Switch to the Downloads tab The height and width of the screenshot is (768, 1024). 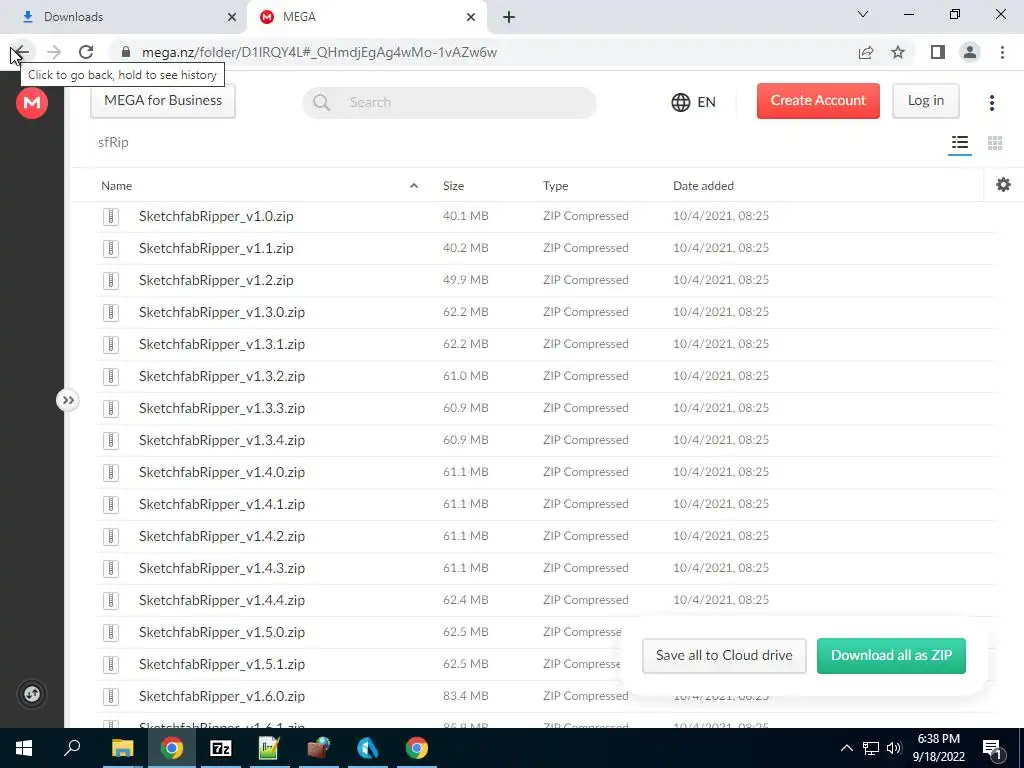[123, 17]
